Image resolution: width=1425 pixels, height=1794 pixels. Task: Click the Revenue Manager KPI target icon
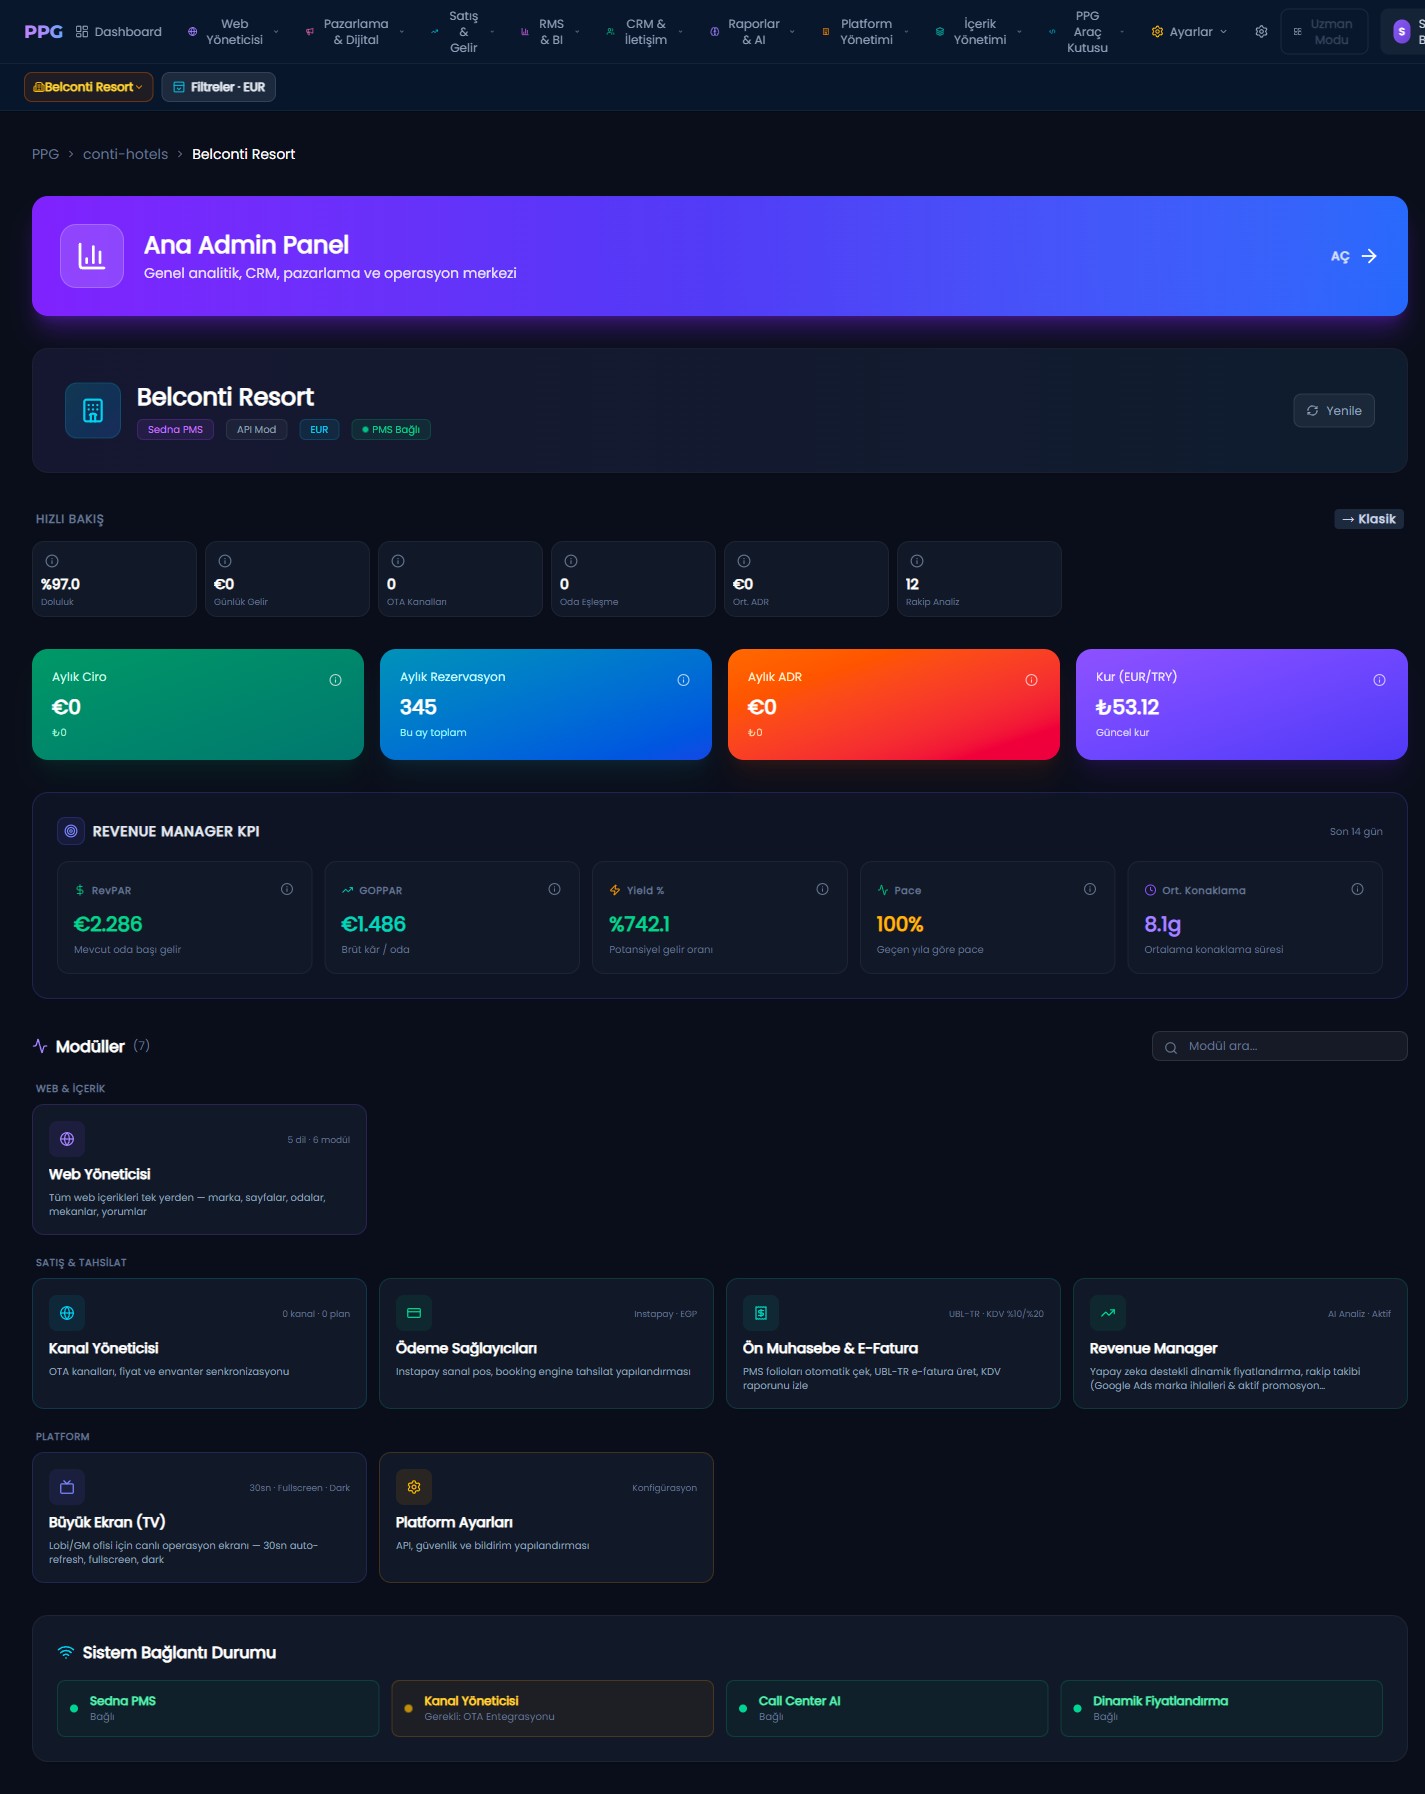[x=70, y=831]
